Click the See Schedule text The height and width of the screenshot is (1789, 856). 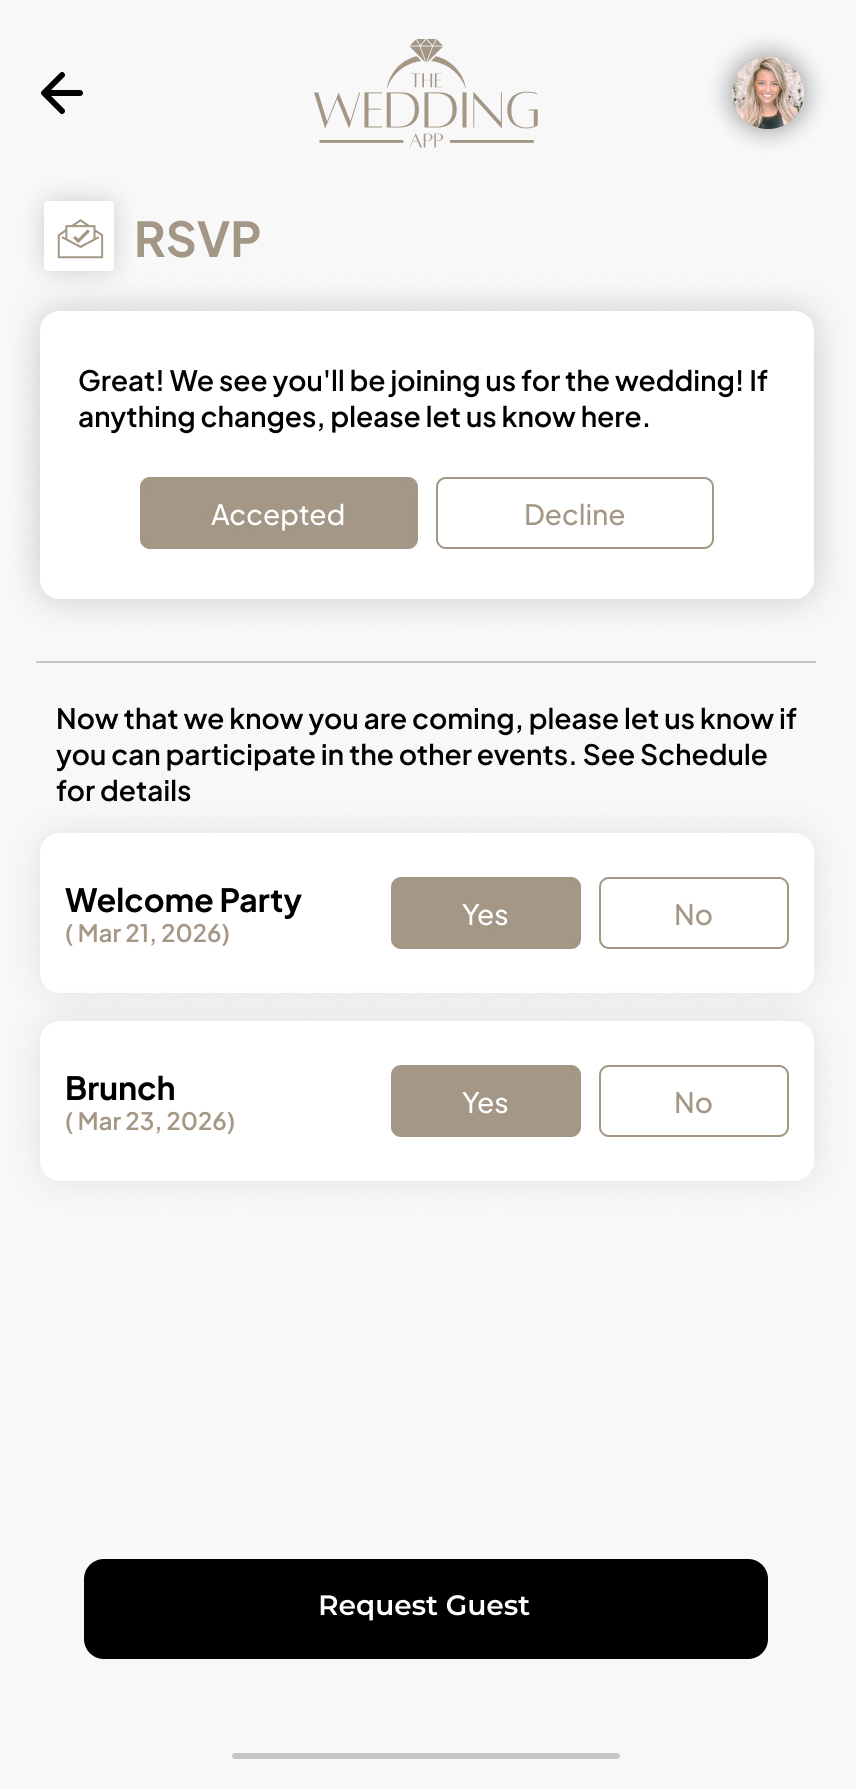pos(675,755)
